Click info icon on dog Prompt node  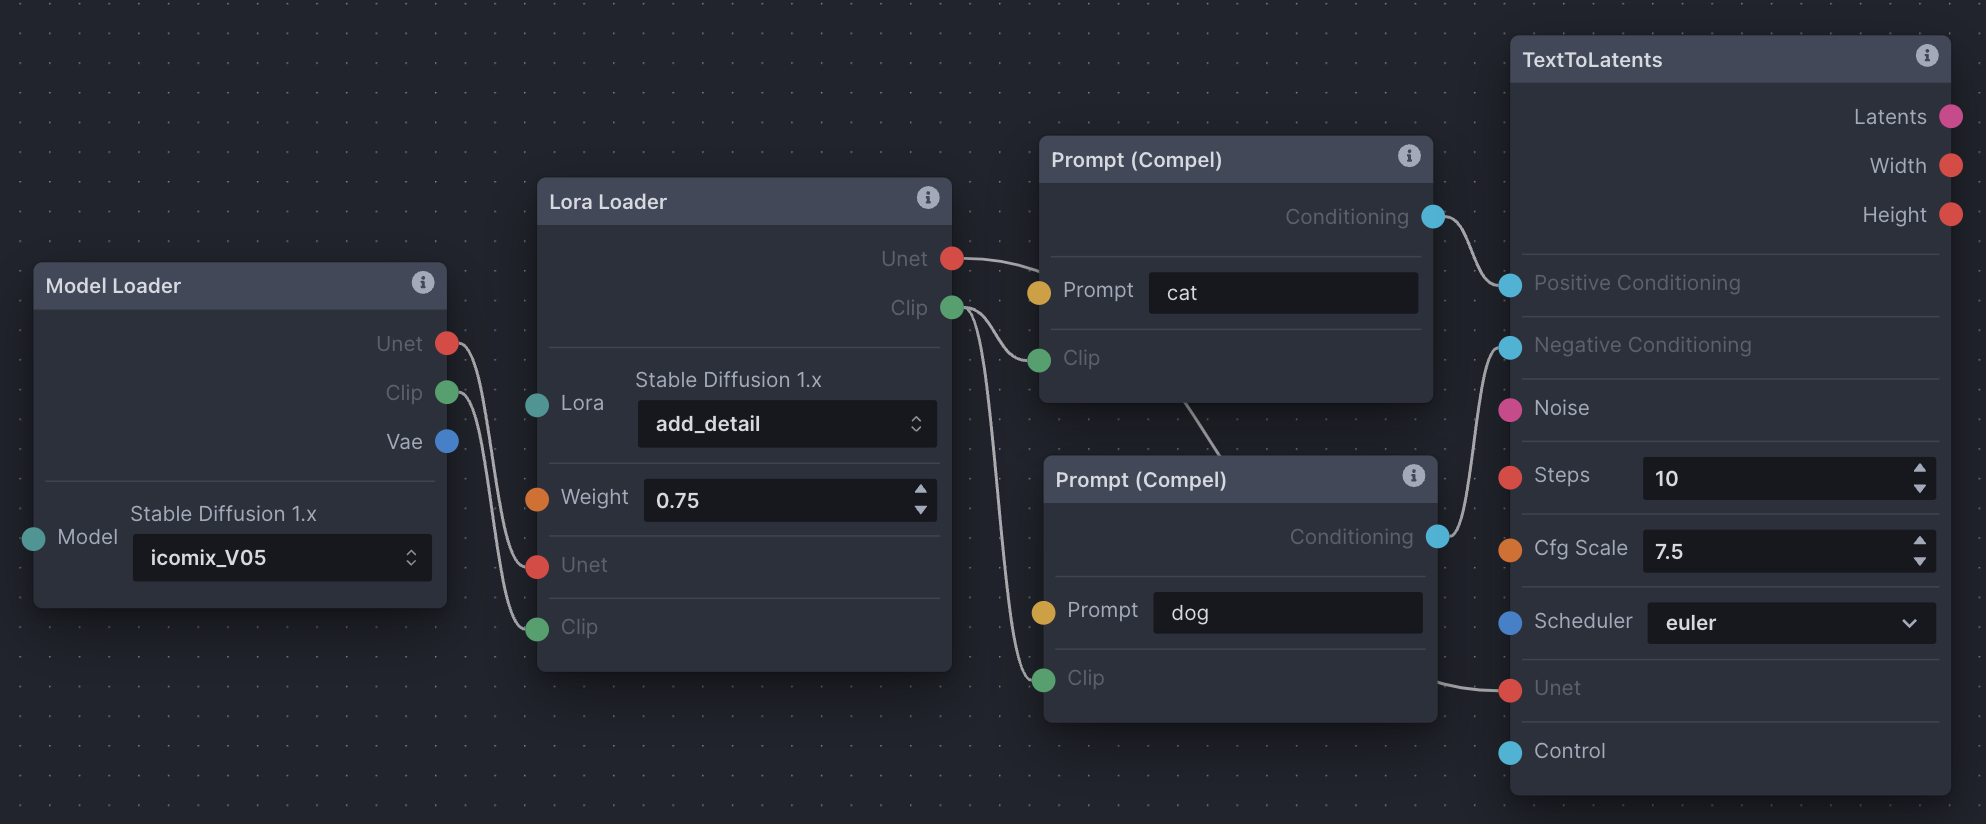point(1413,475)
